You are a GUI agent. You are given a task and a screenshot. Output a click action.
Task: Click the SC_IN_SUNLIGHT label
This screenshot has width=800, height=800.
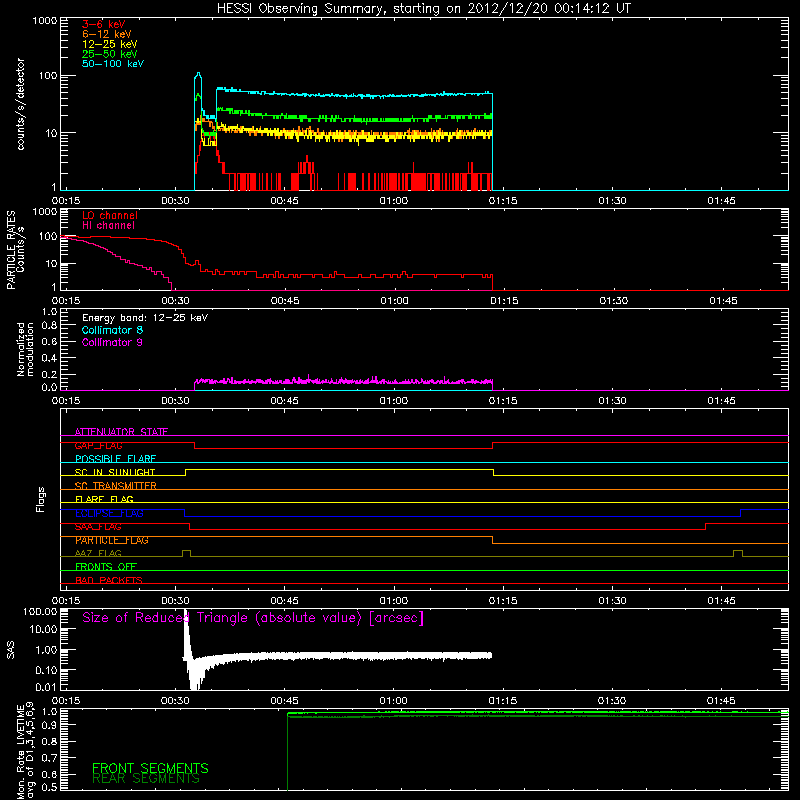pyautogui.click(x=115, y=472)
